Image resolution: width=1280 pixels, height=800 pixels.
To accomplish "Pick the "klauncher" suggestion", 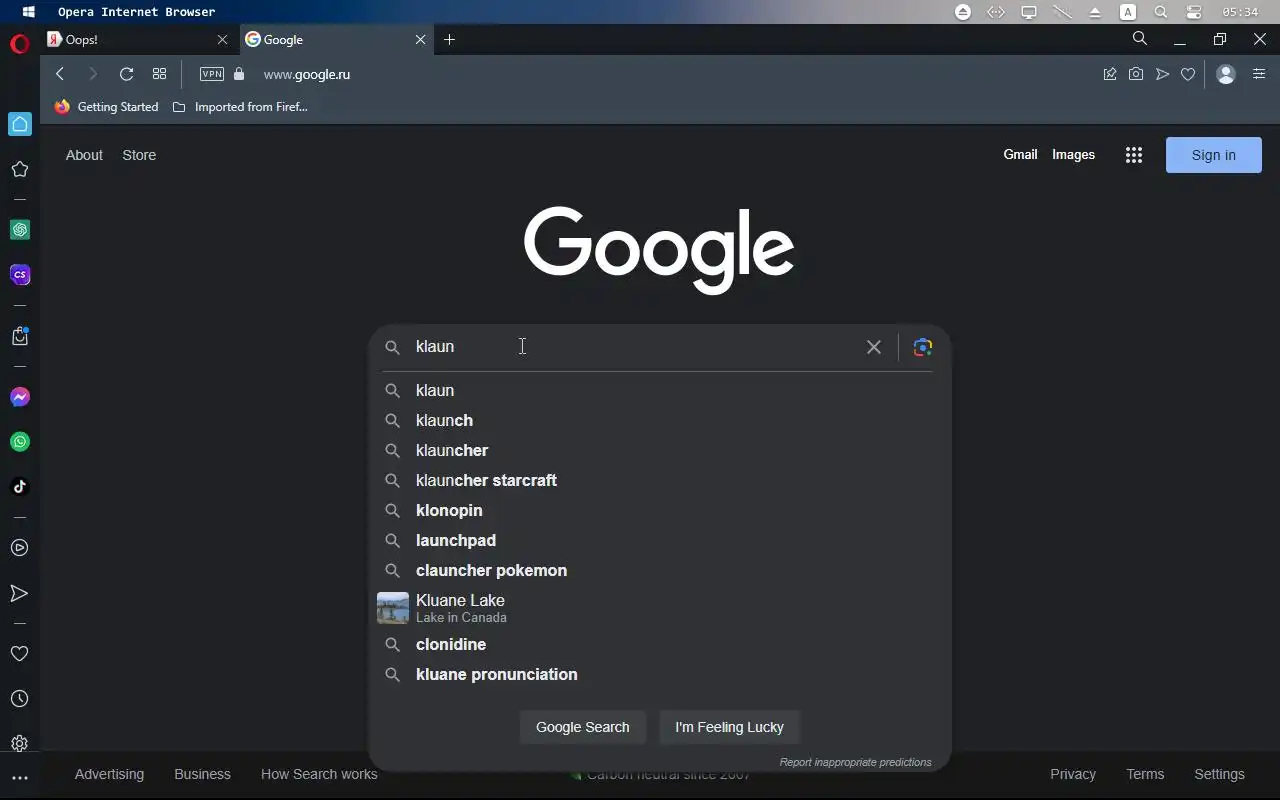I will point(660,450).
